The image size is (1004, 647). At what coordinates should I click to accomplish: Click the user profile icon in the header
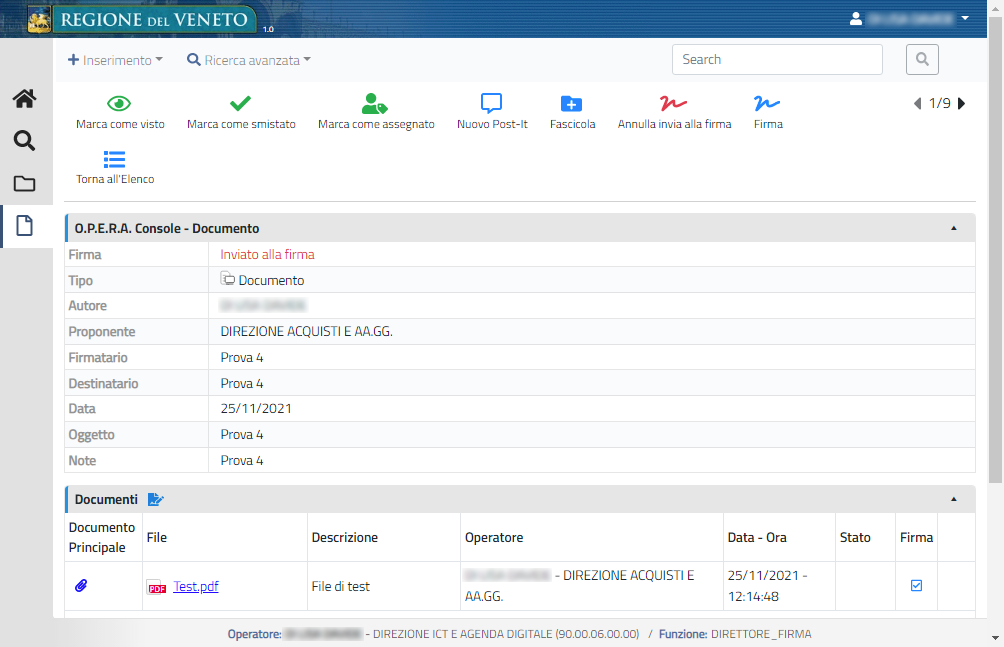855,19
